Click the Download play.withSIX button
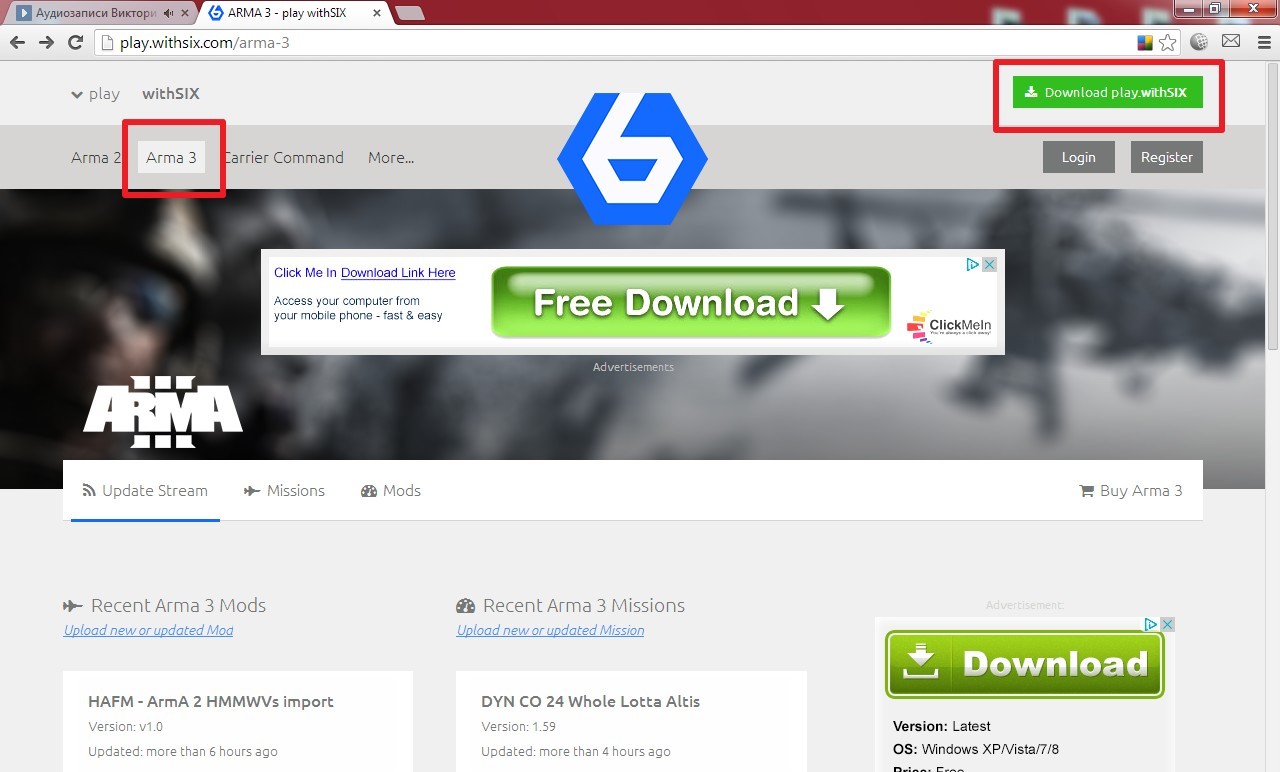Image resolution: width=1280 pixels, height=772 pixels. (x=1108, y=92)
